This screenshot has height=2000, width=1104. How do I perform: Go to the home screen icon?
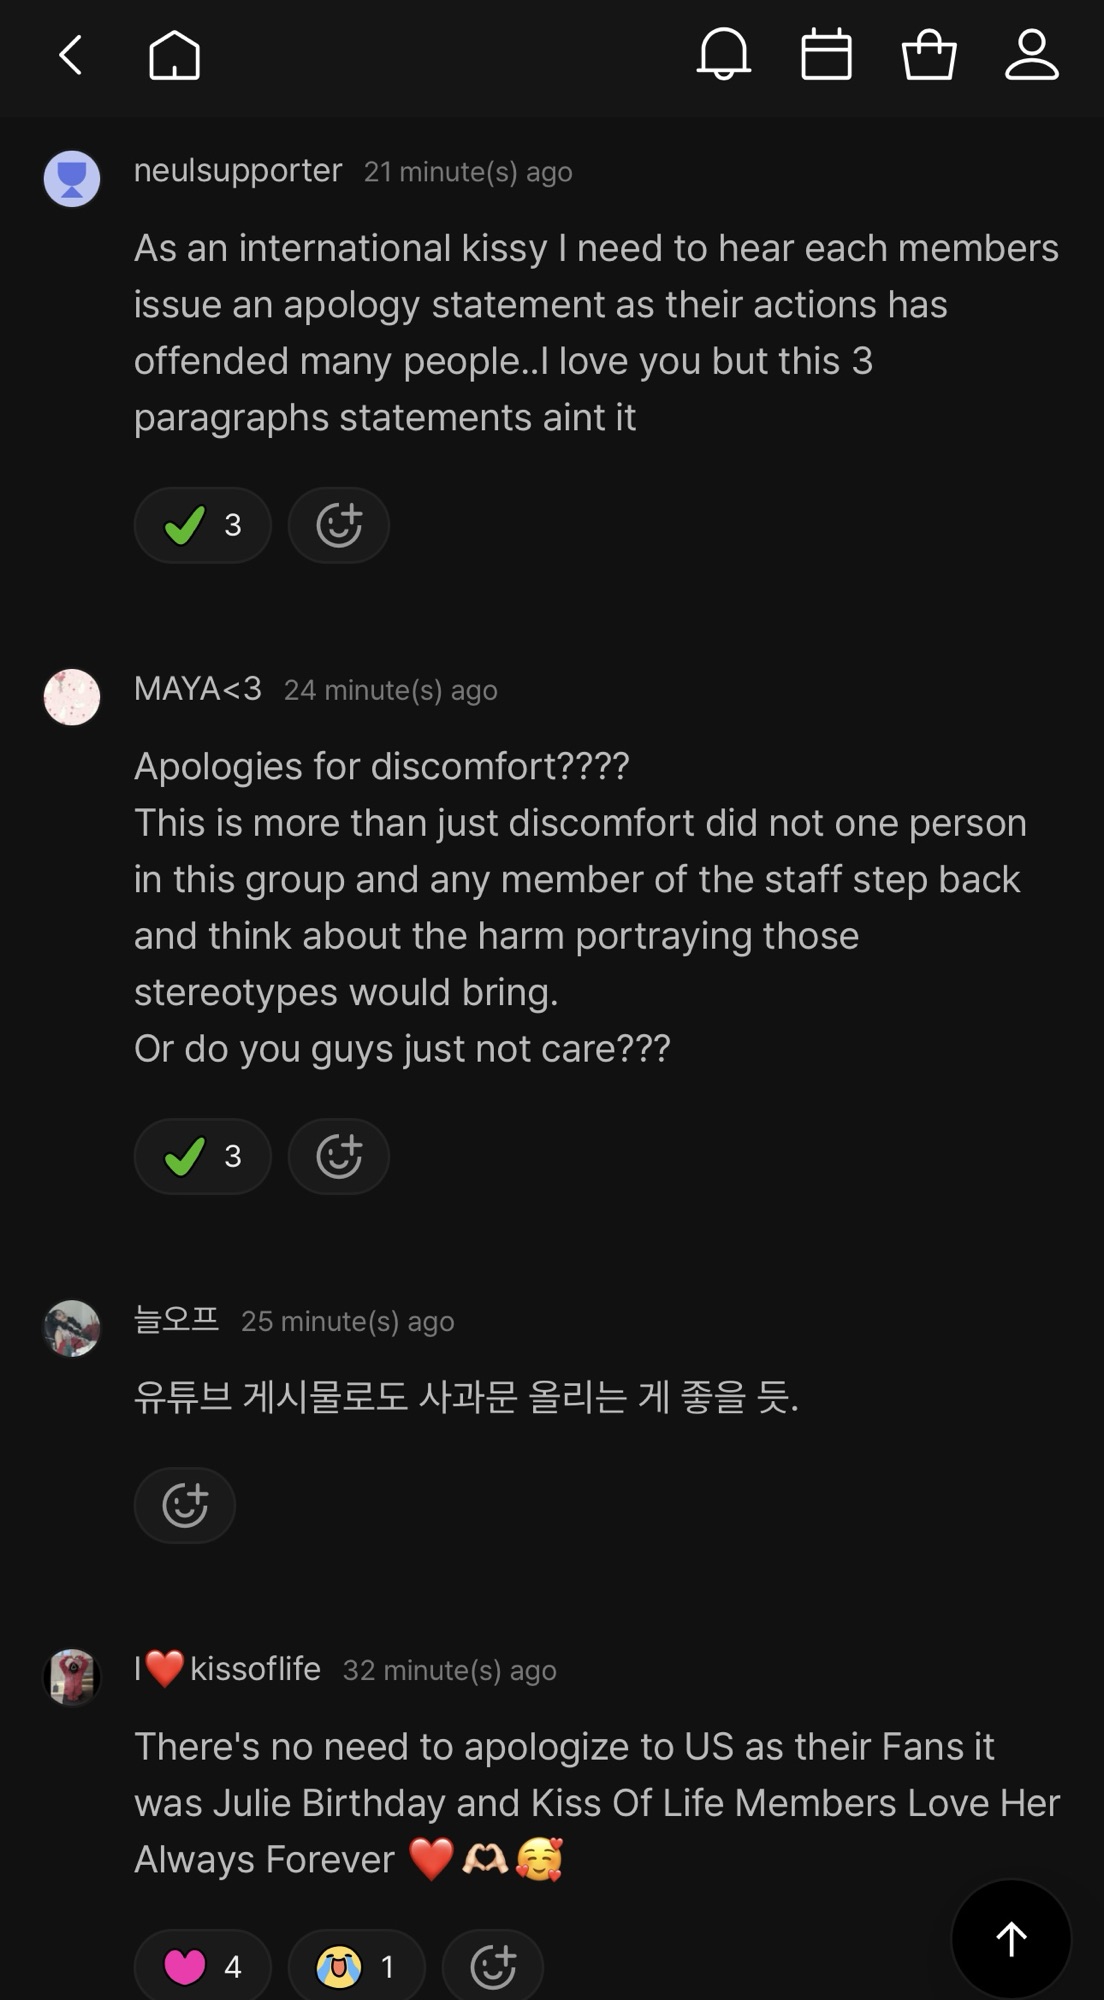coord(175,55)
